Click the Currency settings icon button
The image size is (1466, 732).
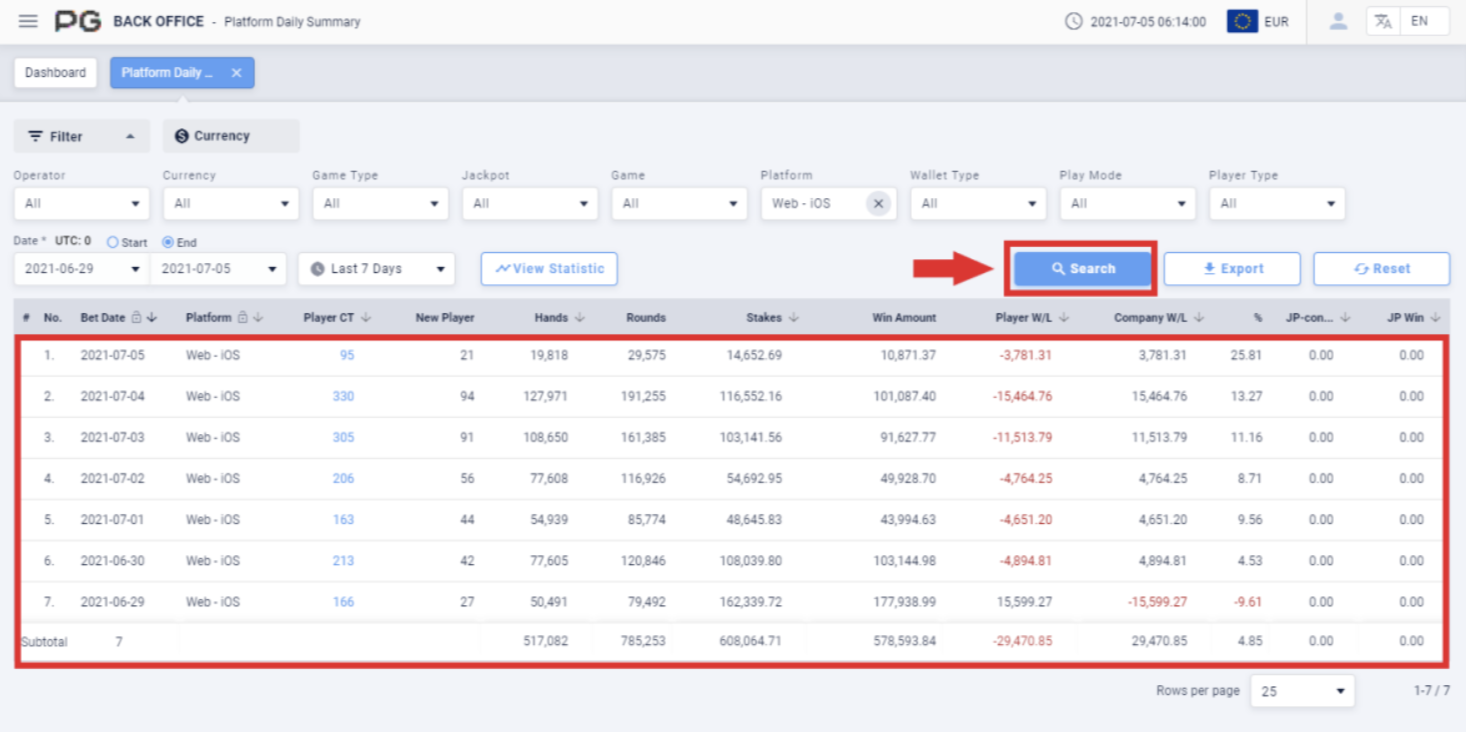[181, 135]
